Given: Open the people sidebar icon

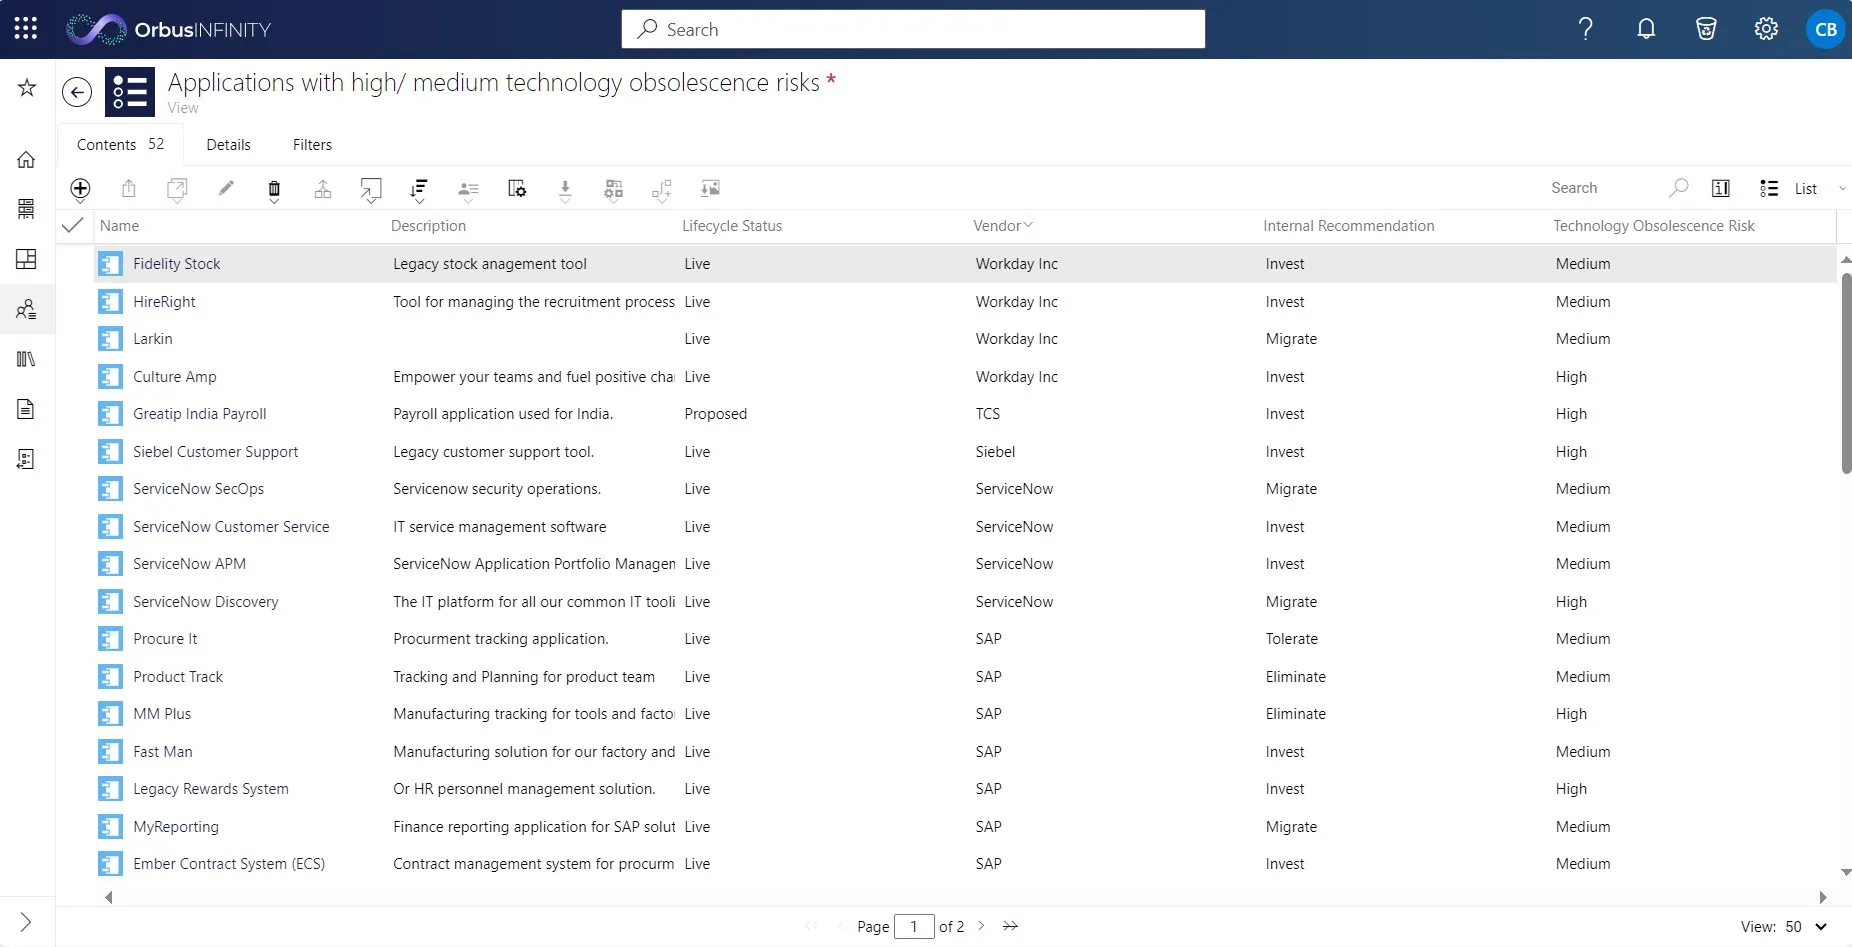Looking at the screenshot, I should point(27,309).
